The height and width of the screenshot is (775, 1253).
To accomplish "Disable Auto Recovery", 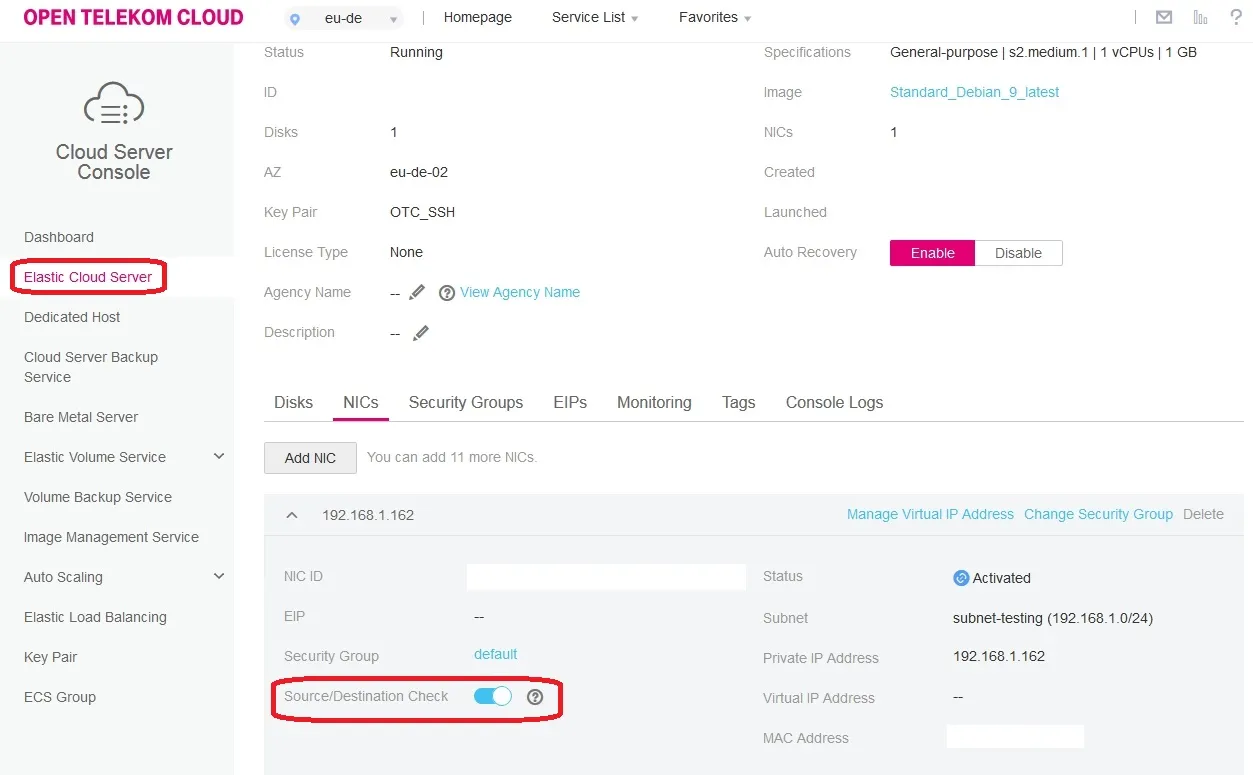I will click(1018, 253).
